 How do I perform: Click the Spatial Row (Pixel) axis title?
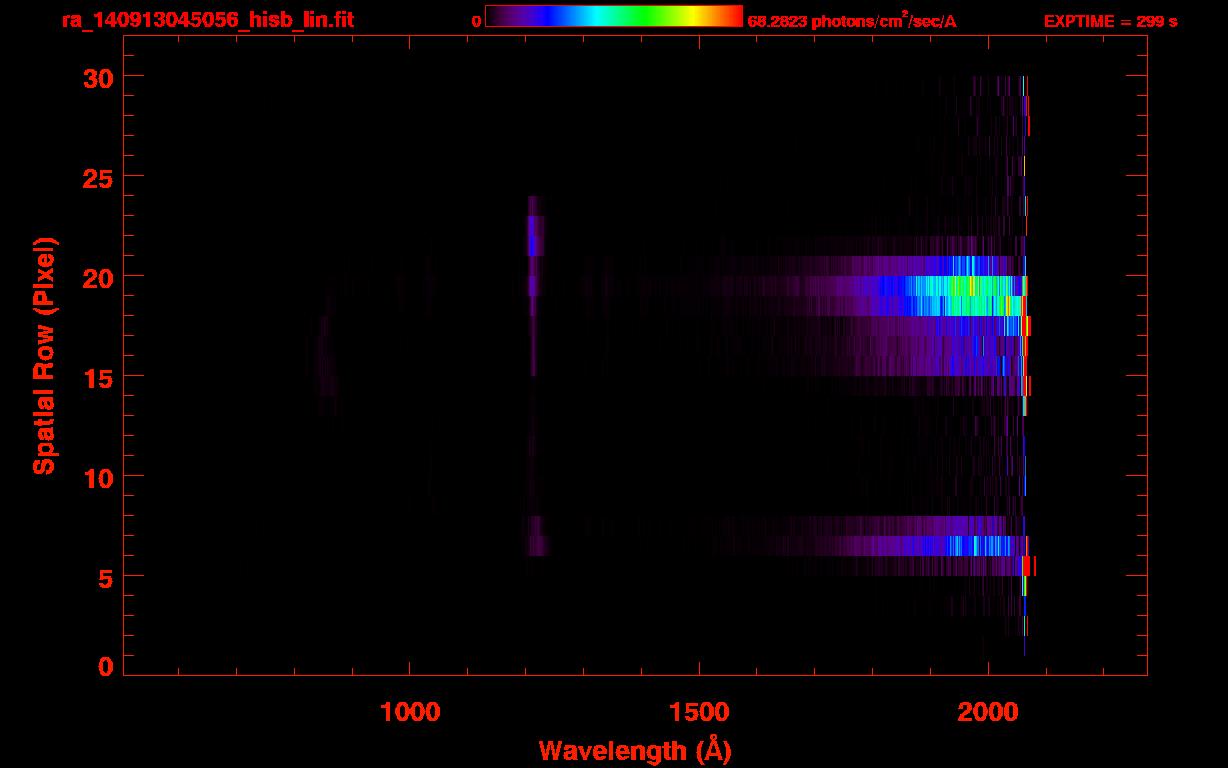coord(45,355)
